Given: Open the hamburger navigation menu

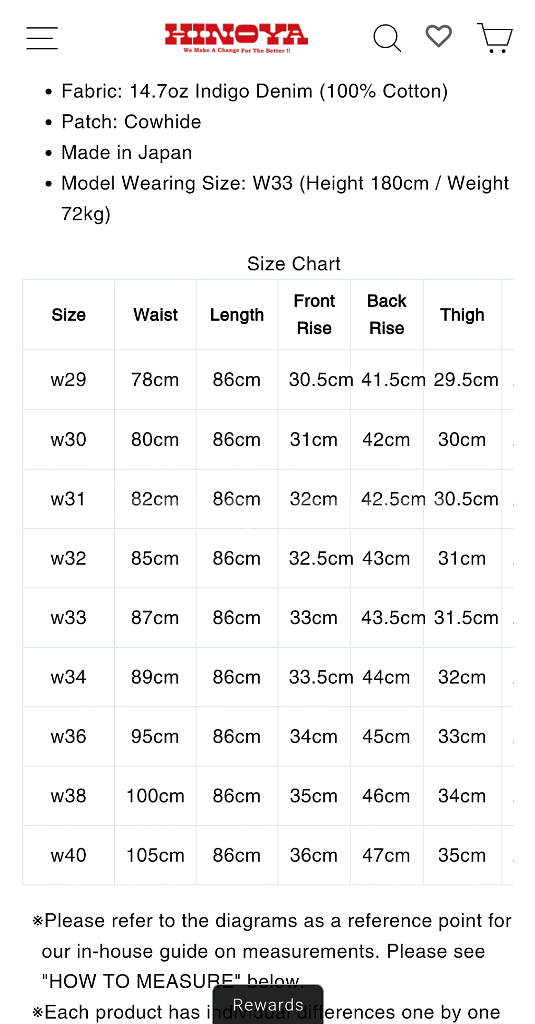Looking at the screenshot, I should 42,38.
